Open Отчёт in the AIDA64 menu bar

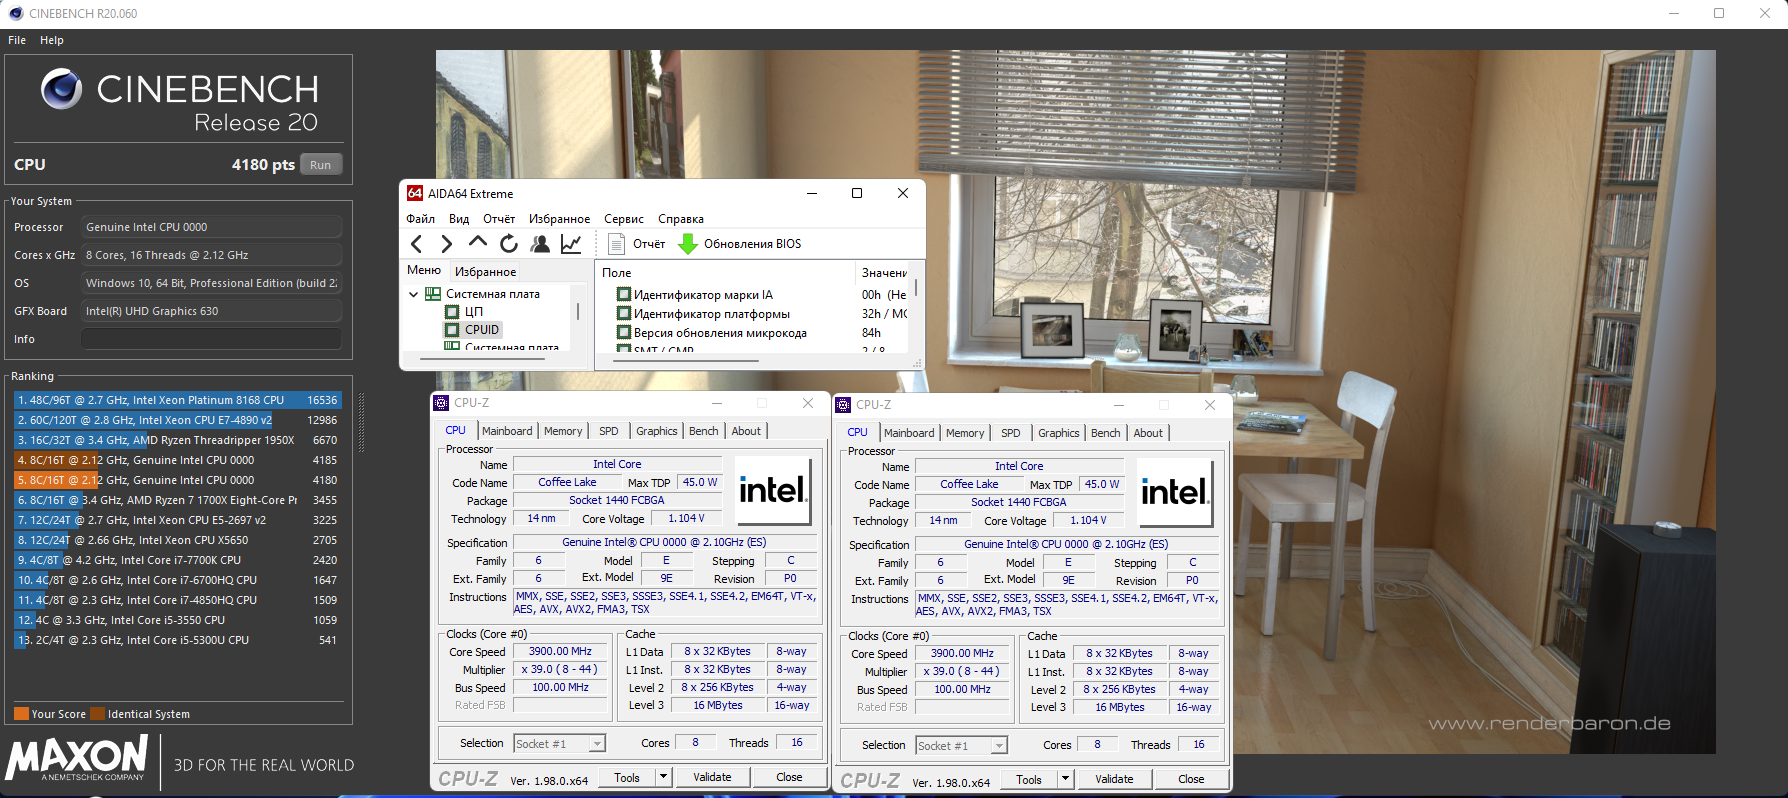[499, 219]
